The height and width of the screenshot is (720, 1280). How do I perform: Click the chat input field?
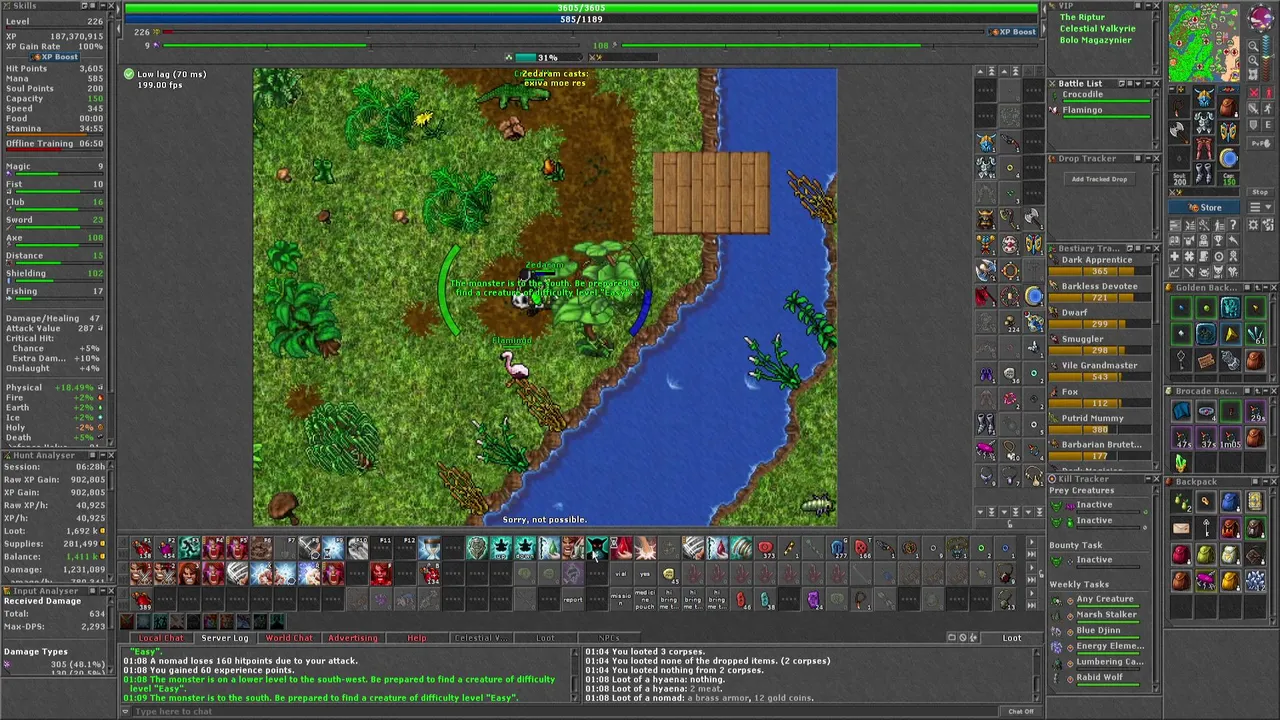coord(565,711)
